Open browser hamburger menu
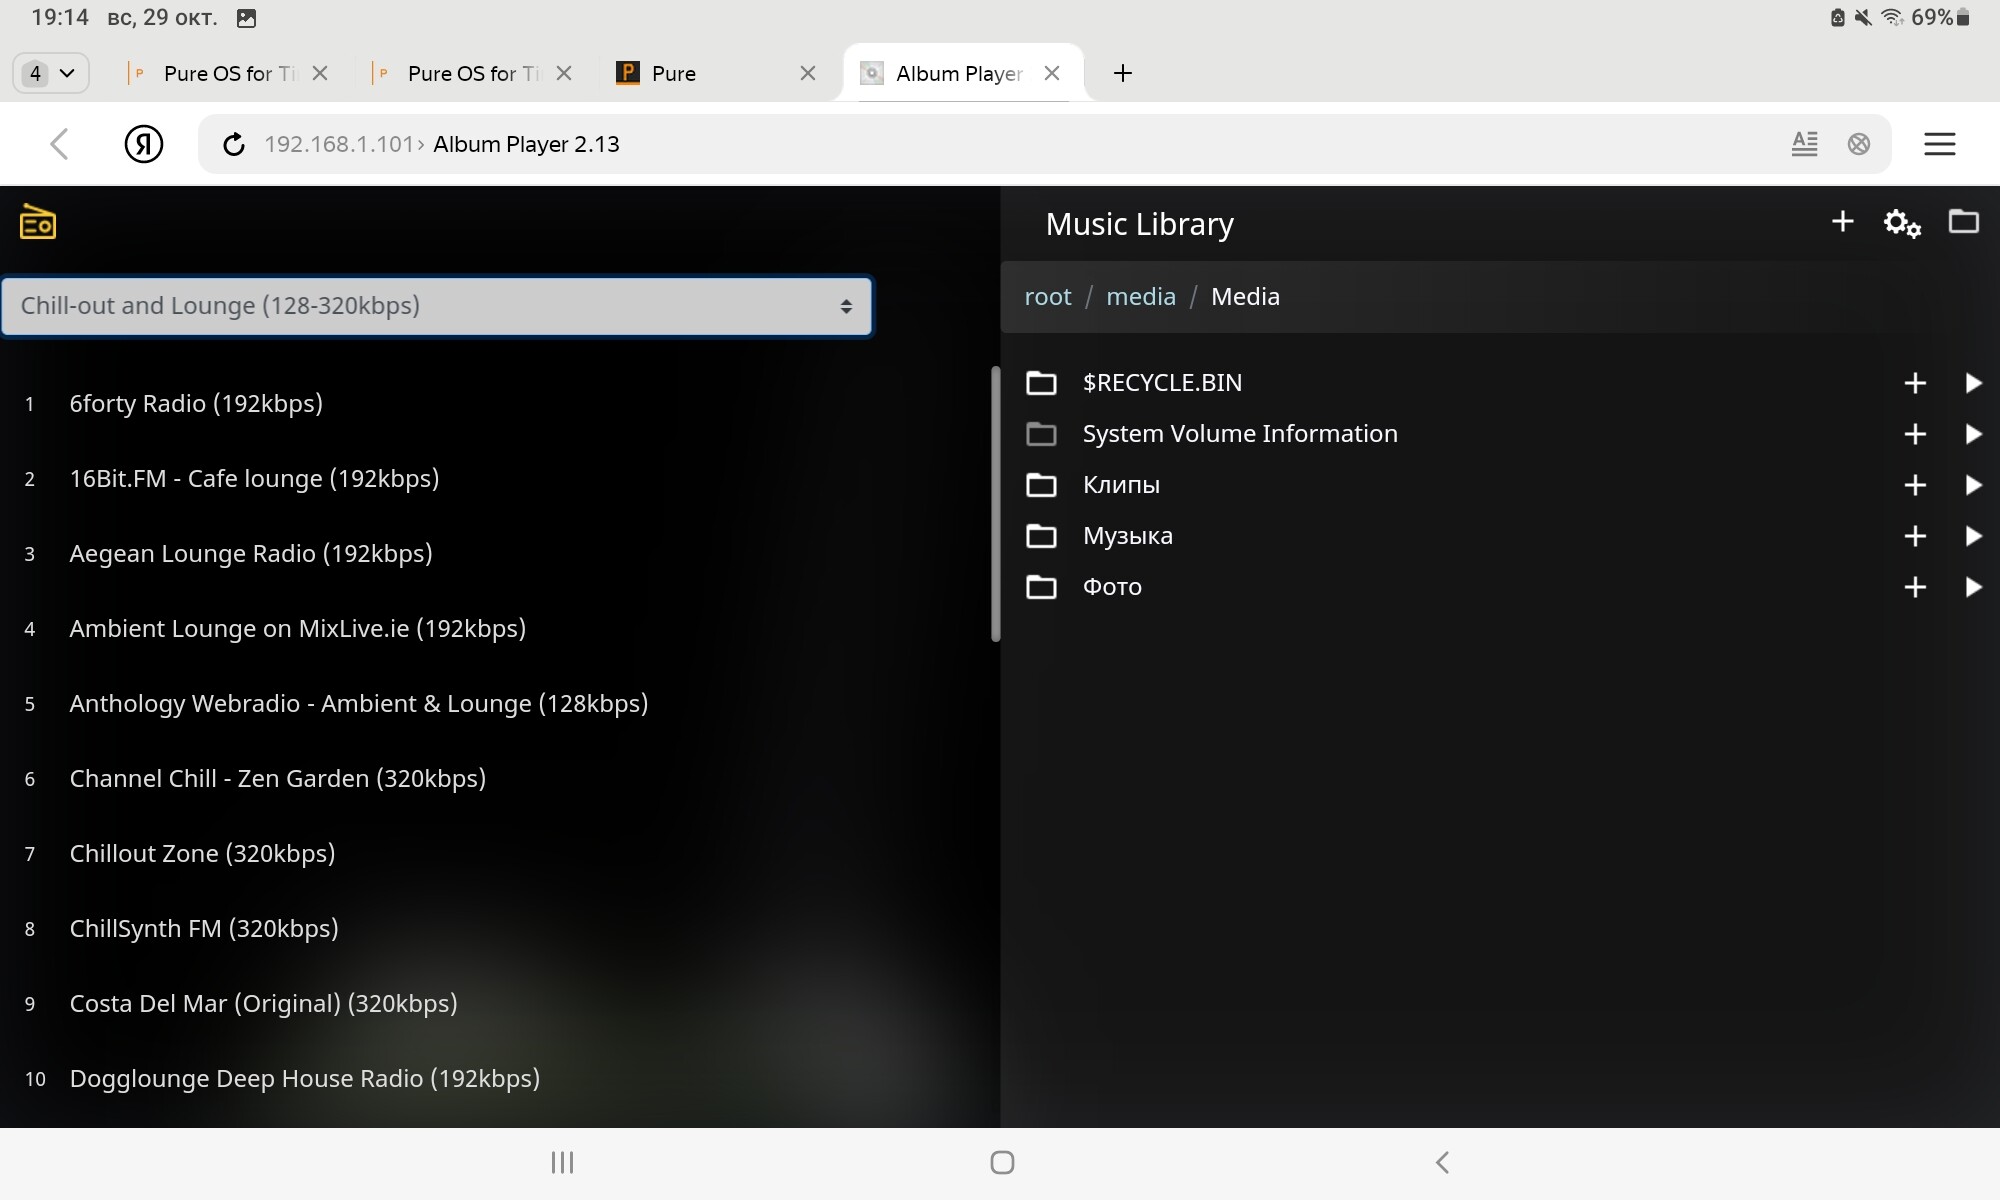 1939,144
